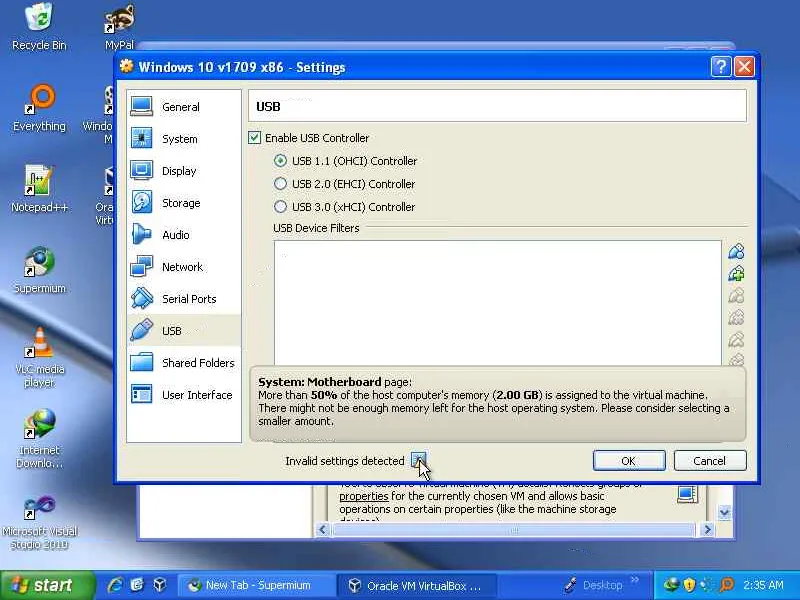Click the horizontal scrollbar thumb
800x600 pixels.
pyautogui.click(x=514, y=530)
